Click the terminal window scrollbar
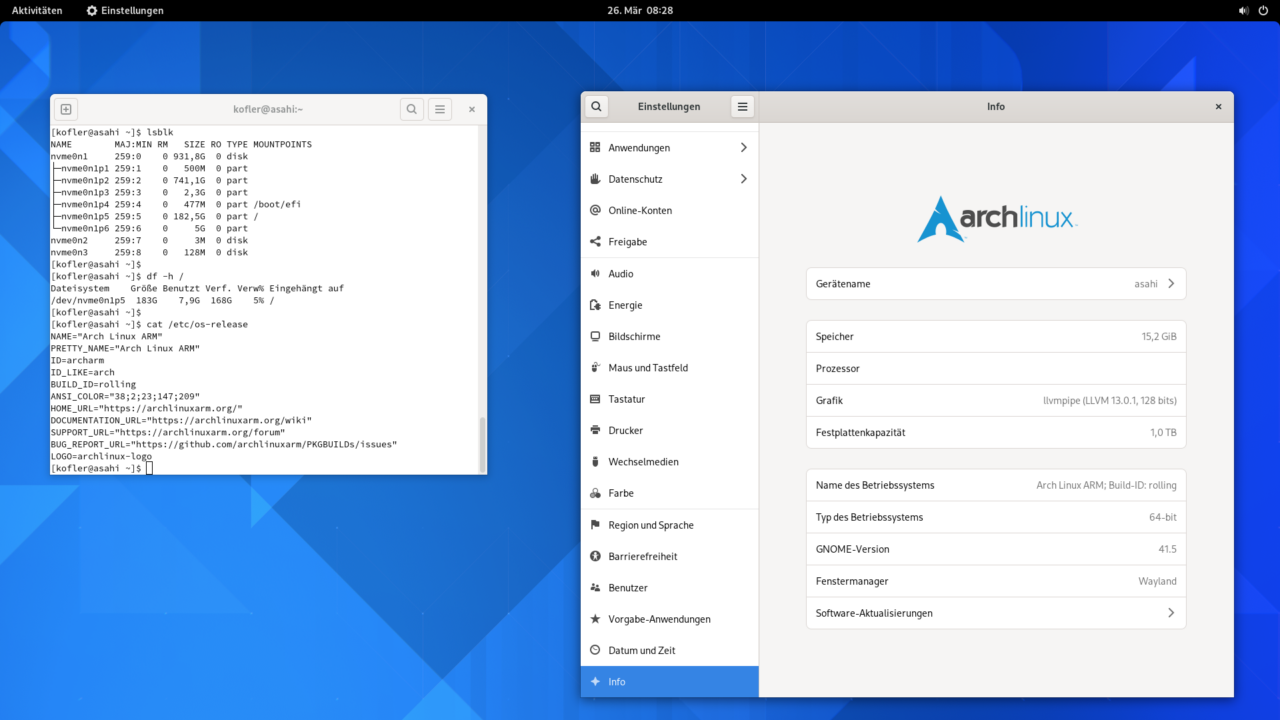Image resolution: width=1280 pixels, height=720 pixels. tap(482, 444)
